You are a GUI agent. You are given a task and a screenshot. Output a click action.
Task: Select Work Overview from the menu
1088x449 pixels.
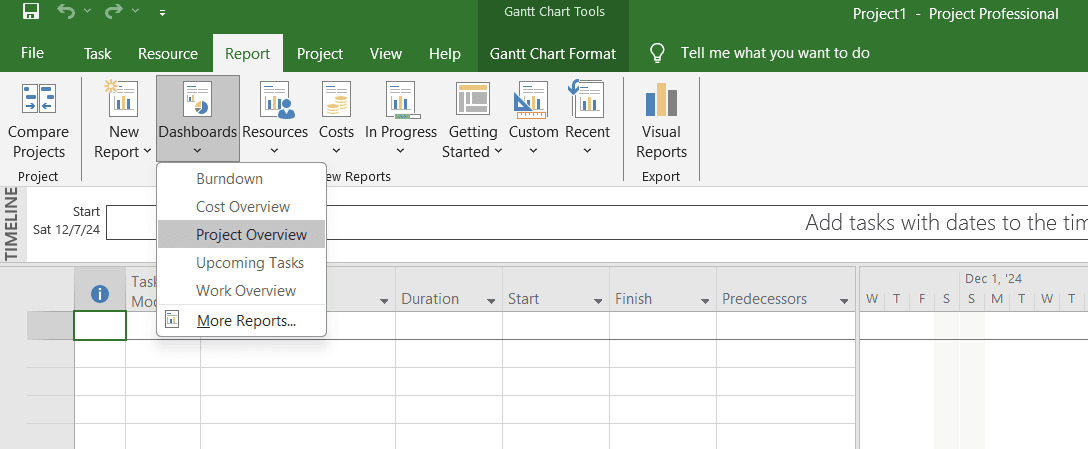tap(241, 290)
